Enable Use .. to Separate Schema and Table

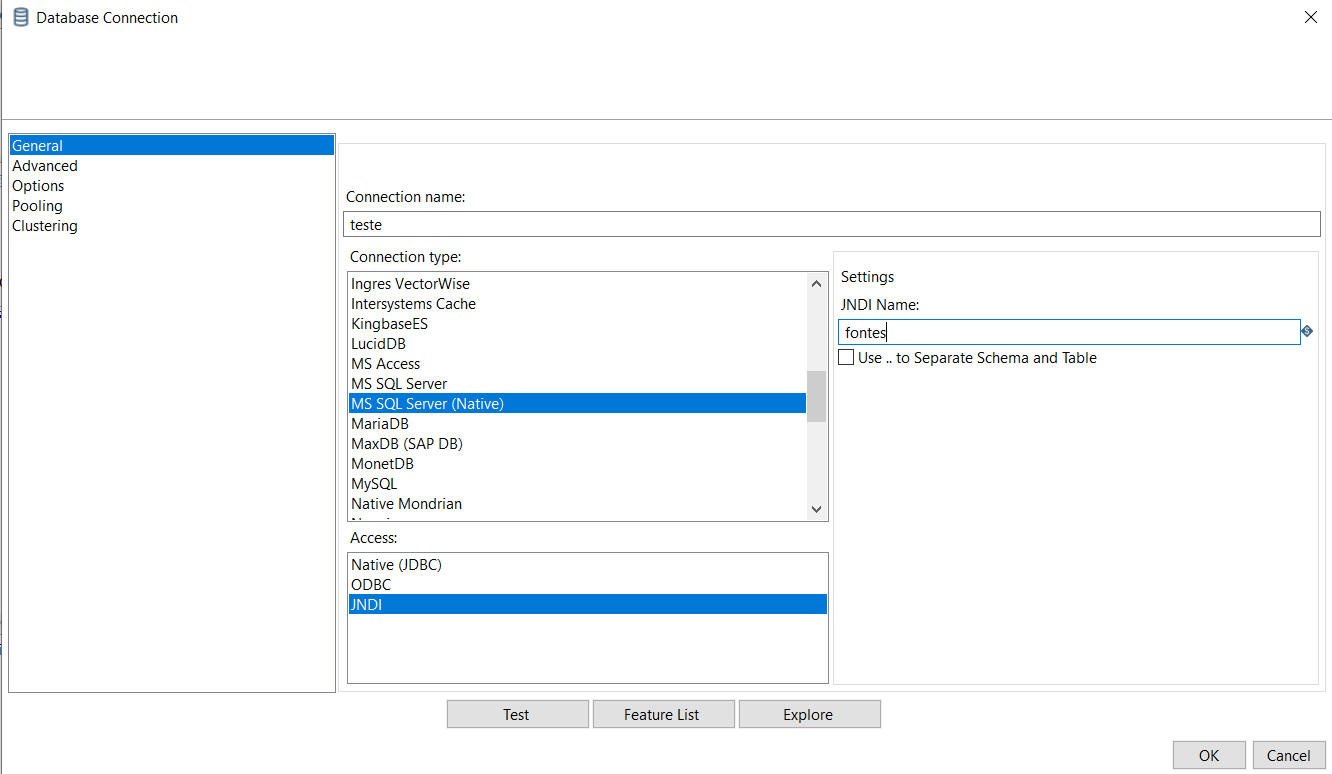coord(846,357)
